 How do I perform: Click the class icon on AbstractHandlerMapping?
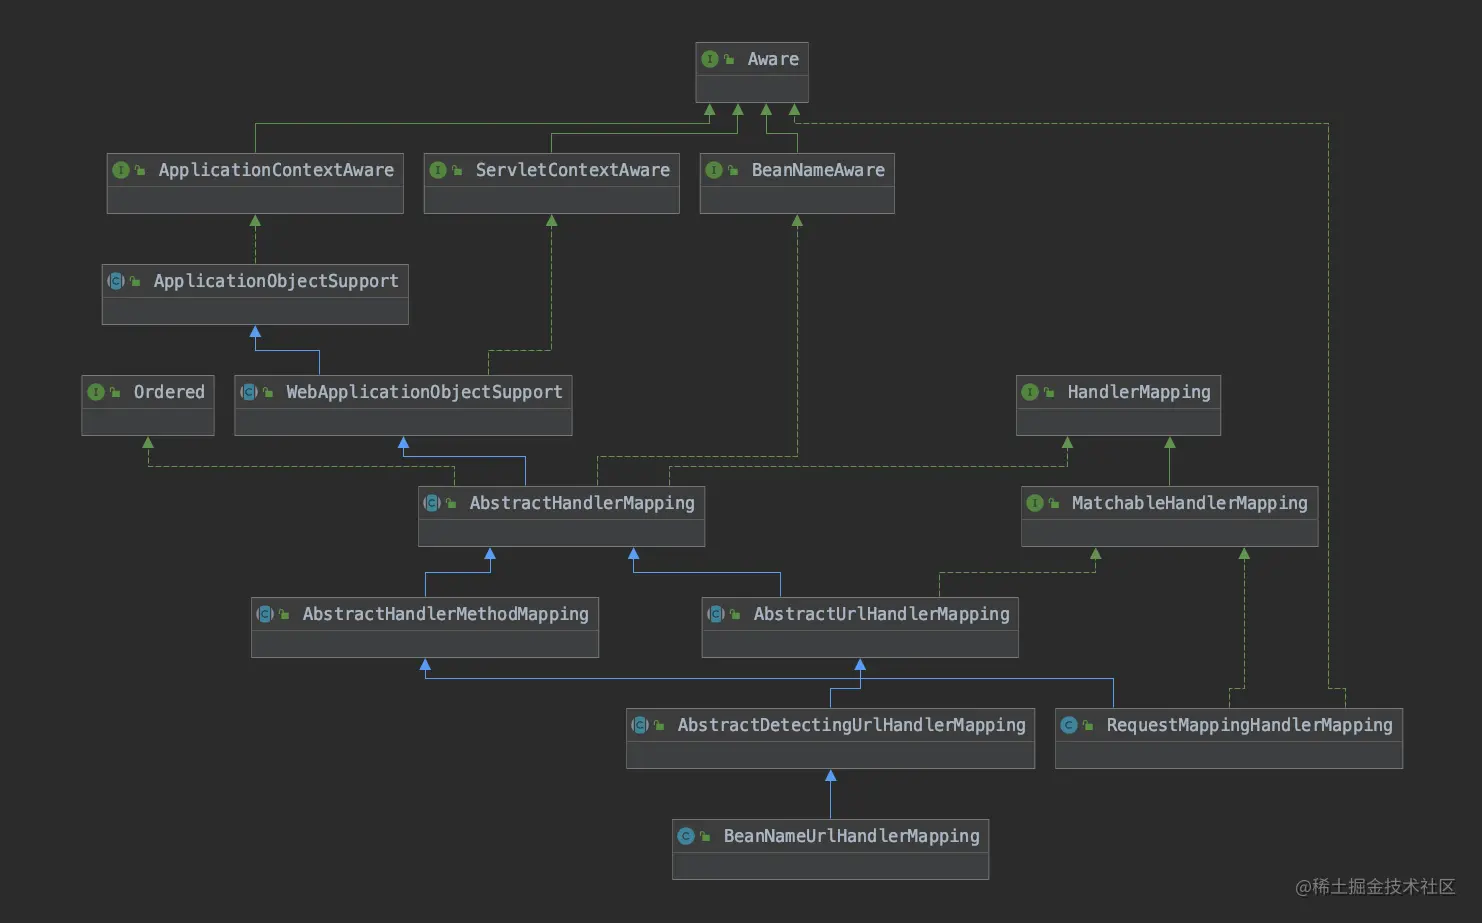(431, 503)
